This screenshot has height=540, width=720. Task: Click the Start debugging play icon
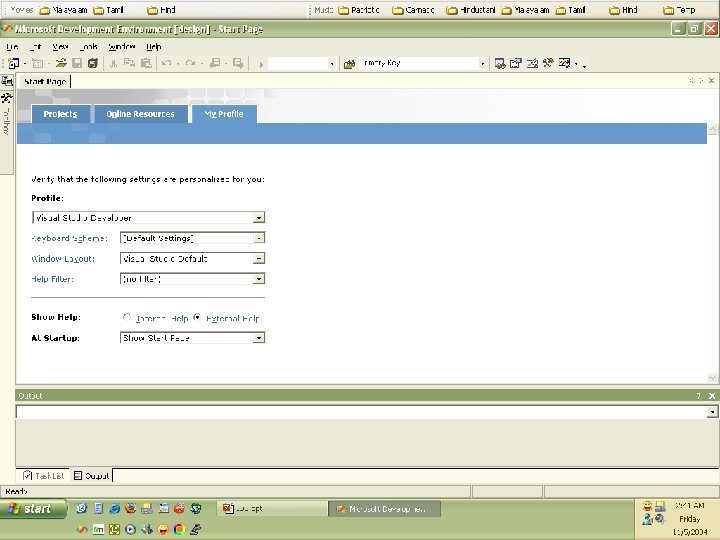(x=261, y=64)
